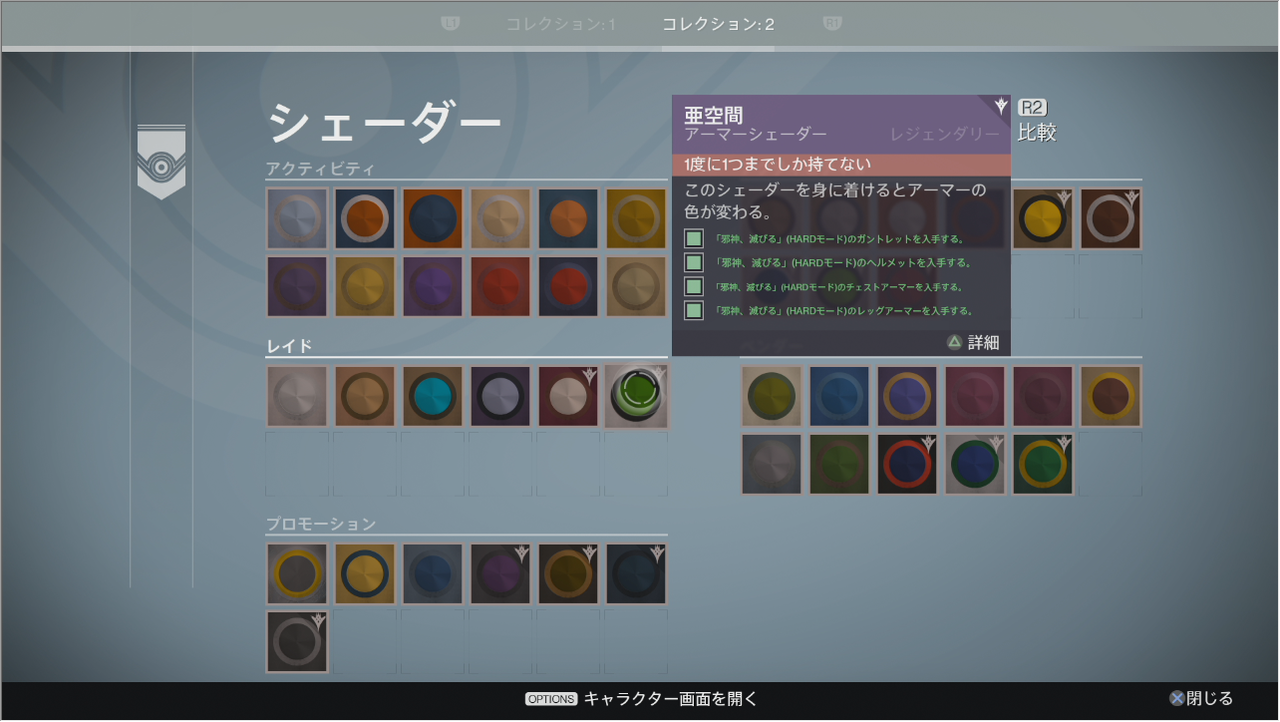Select the white-ringed orange shader on navy
Screen dimensions: 1280x722
365,218
